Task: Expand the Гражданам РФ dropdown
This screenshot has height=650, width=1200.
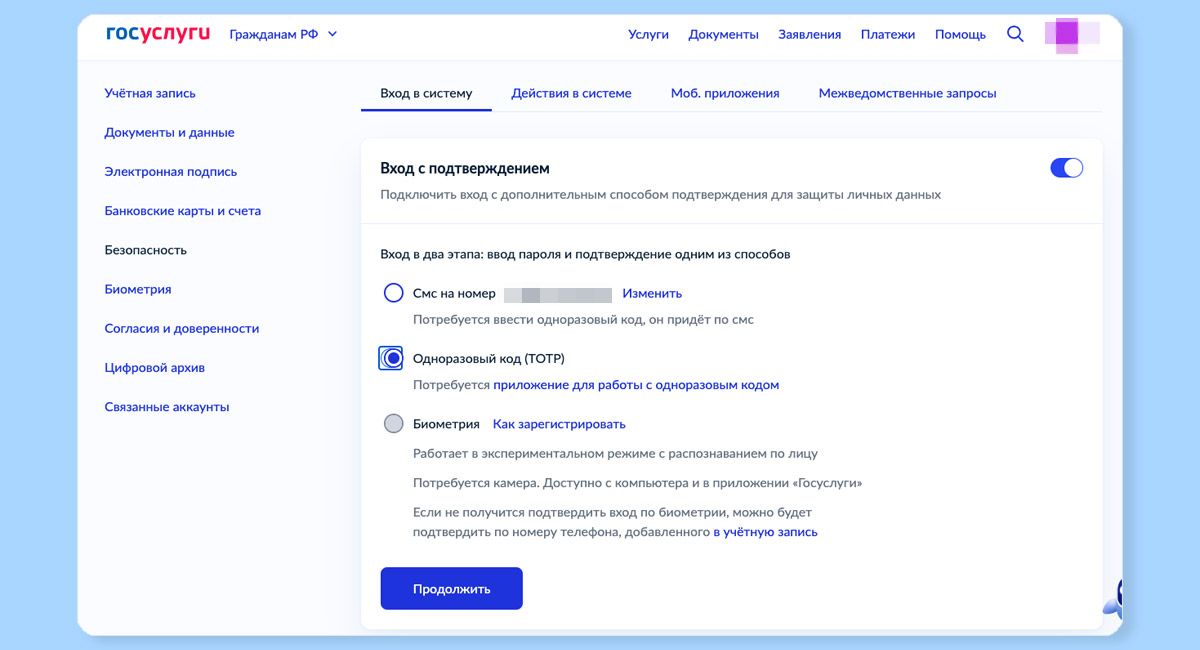Action: 283,34
